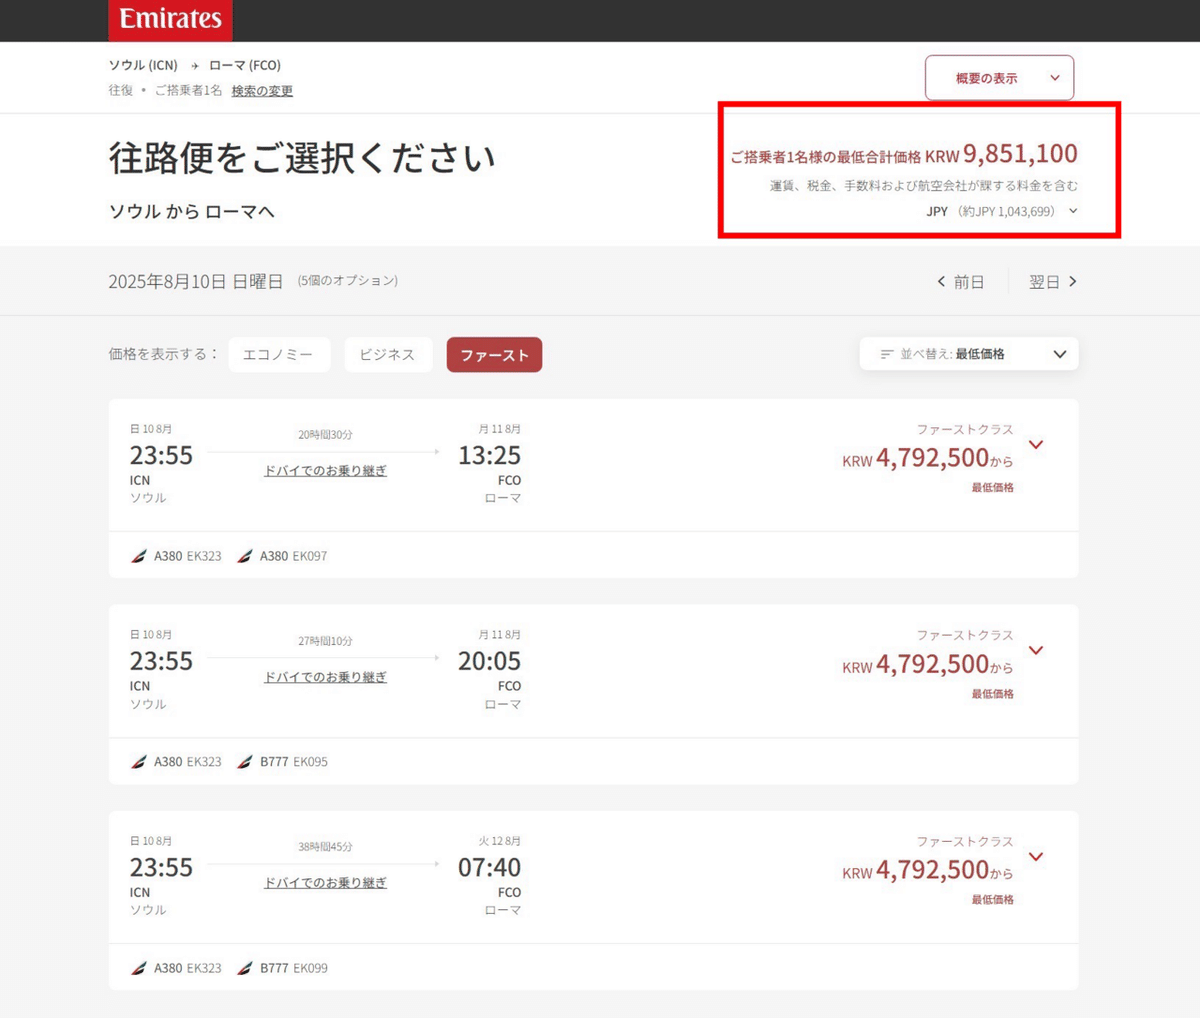Click the EK099 flight number text
Screen dimensions: 1200x1018
click(310, 968)
